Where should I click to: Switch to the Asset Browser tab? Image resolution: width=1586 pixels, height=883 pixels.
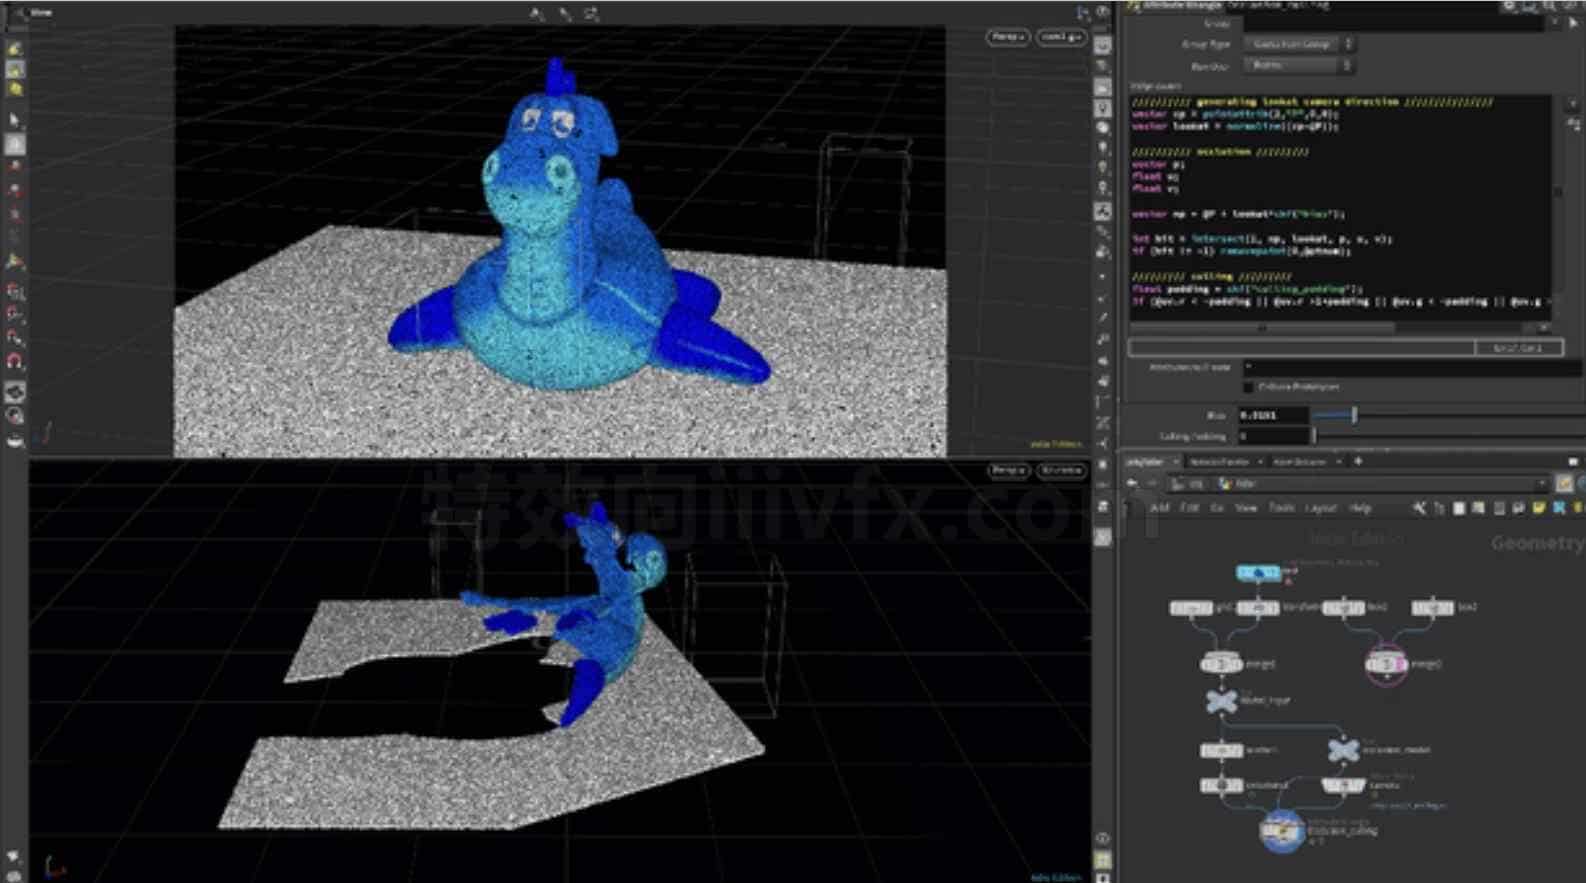[x=1299, y=462]
